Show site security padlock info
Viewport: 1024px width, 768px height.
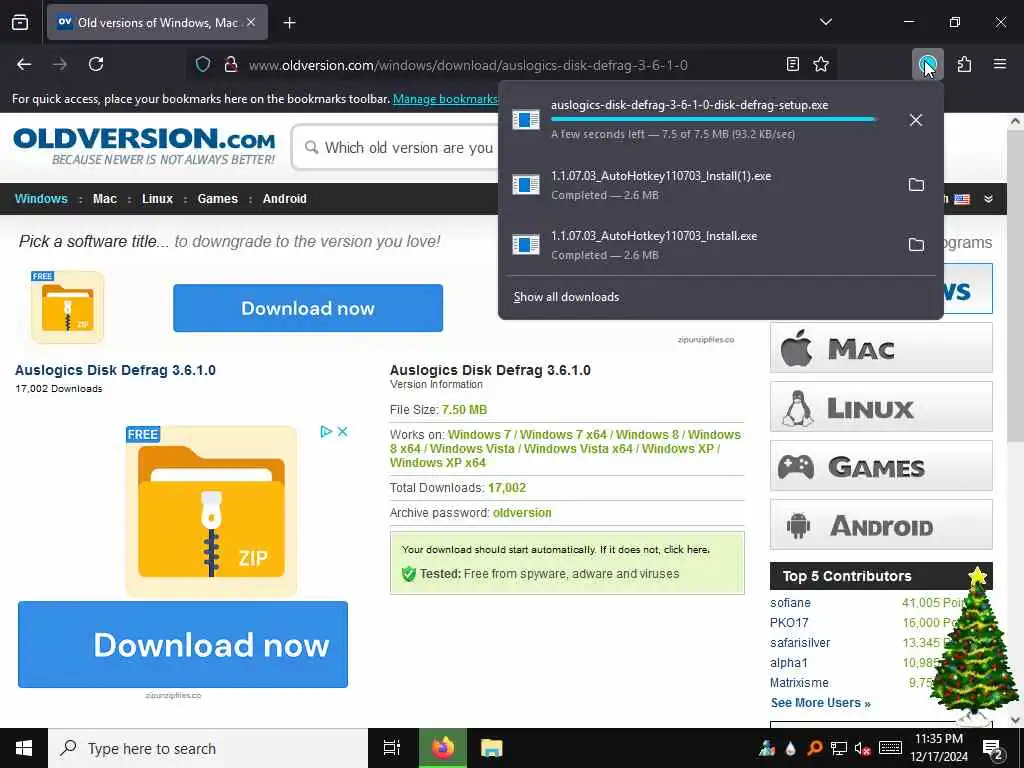pos(231,65)
